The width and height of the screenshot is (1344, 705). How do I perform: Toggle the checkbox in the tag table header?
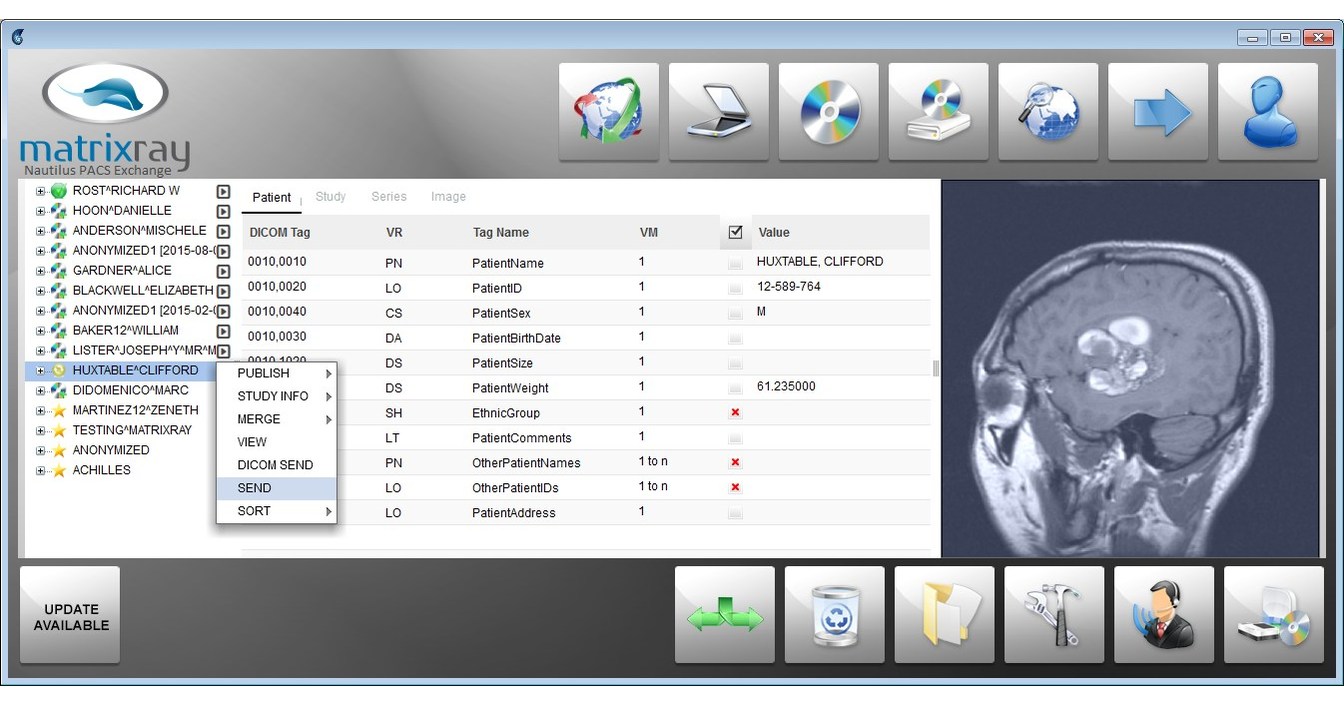(x=735, y=231)
